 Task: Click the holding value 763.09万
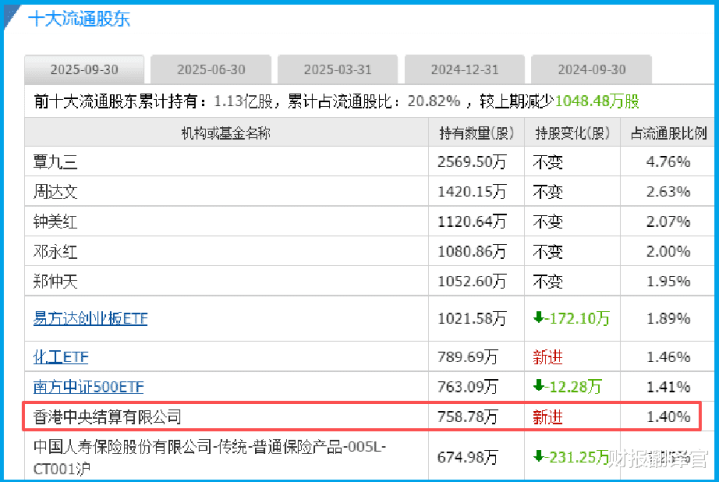[468, 387]
